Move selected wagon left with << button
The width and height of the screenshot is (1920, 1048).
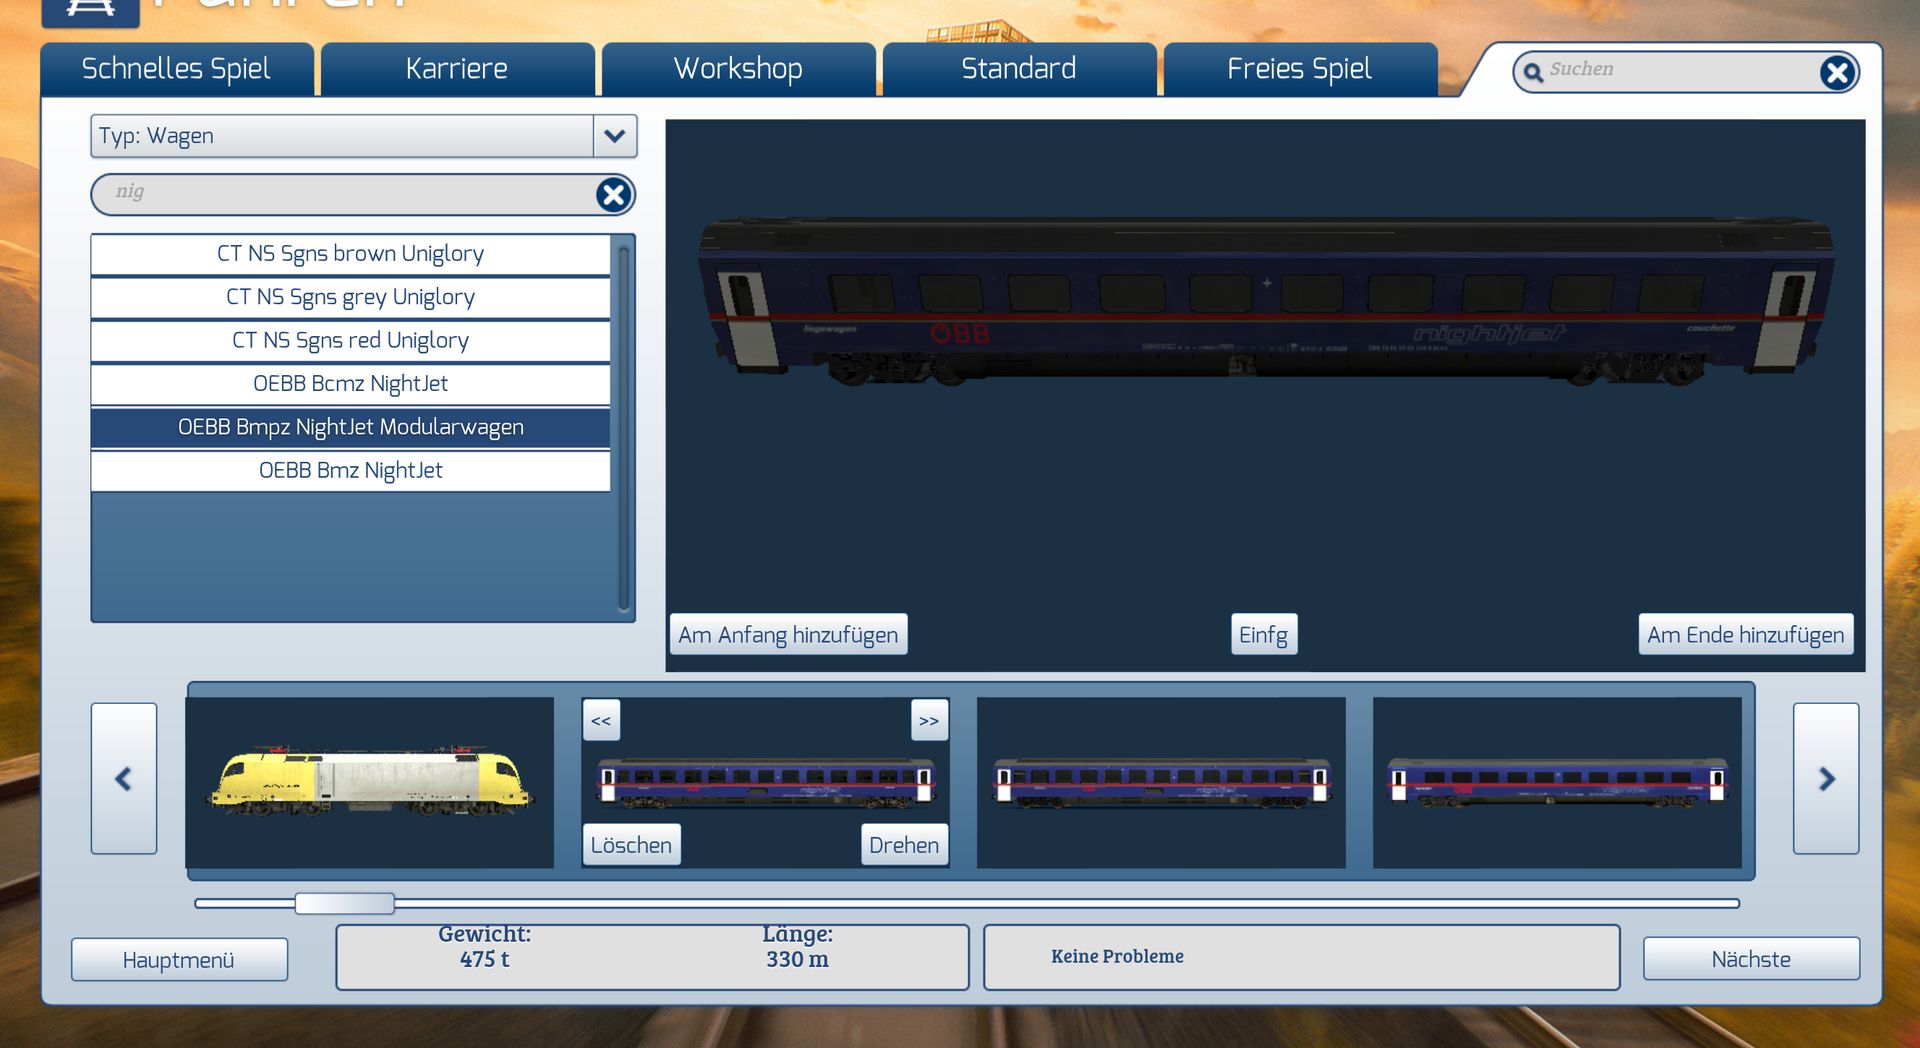point(601,720)
